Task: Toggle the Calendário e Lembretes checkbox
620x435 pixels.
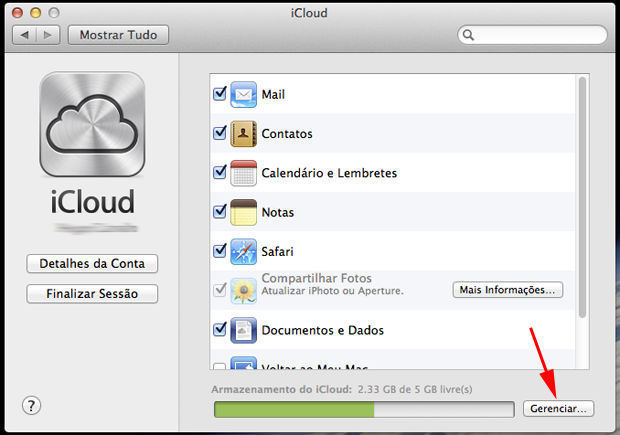Action: (x=220, y=172)
